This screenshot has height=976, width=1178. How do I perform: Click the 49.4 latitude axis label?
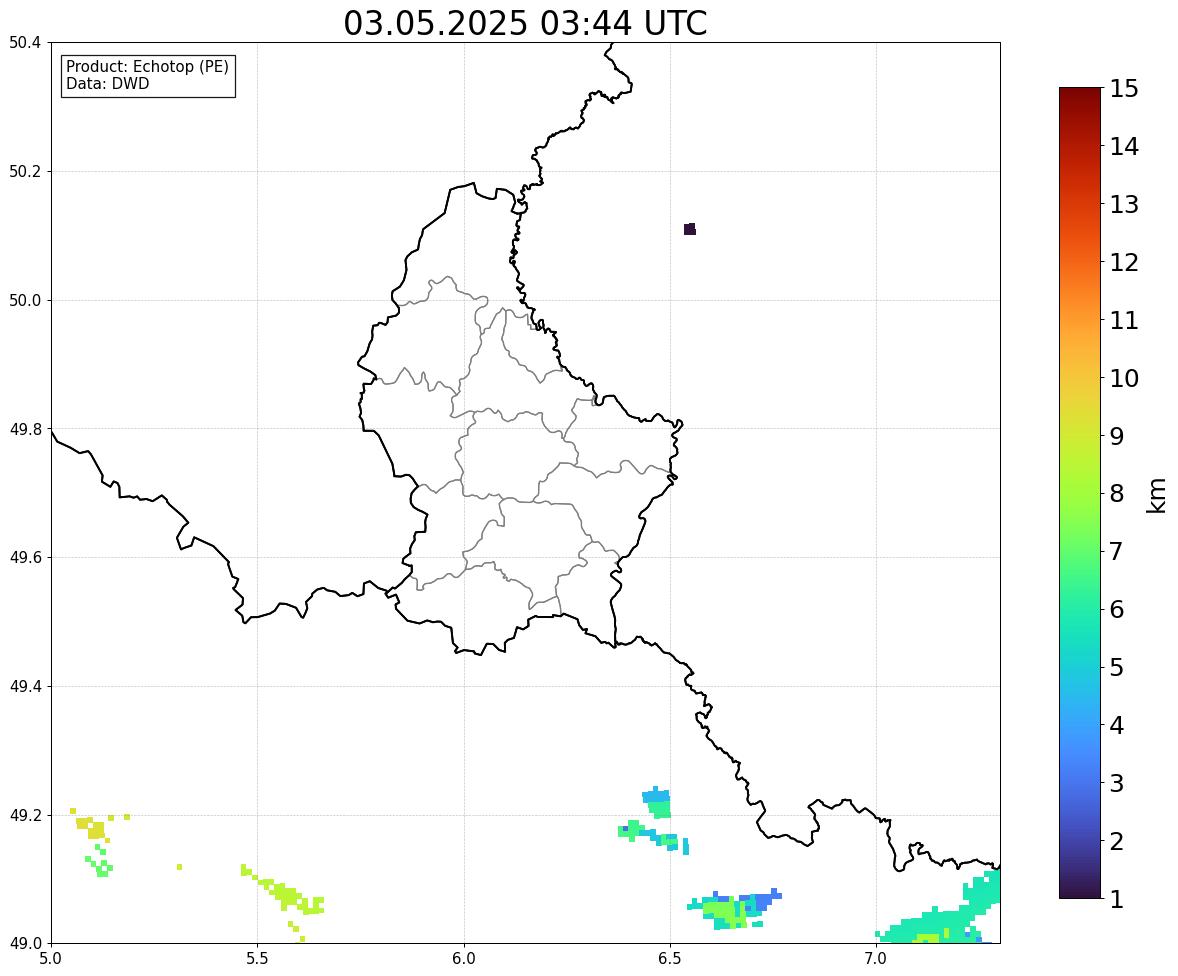[25, 687]
